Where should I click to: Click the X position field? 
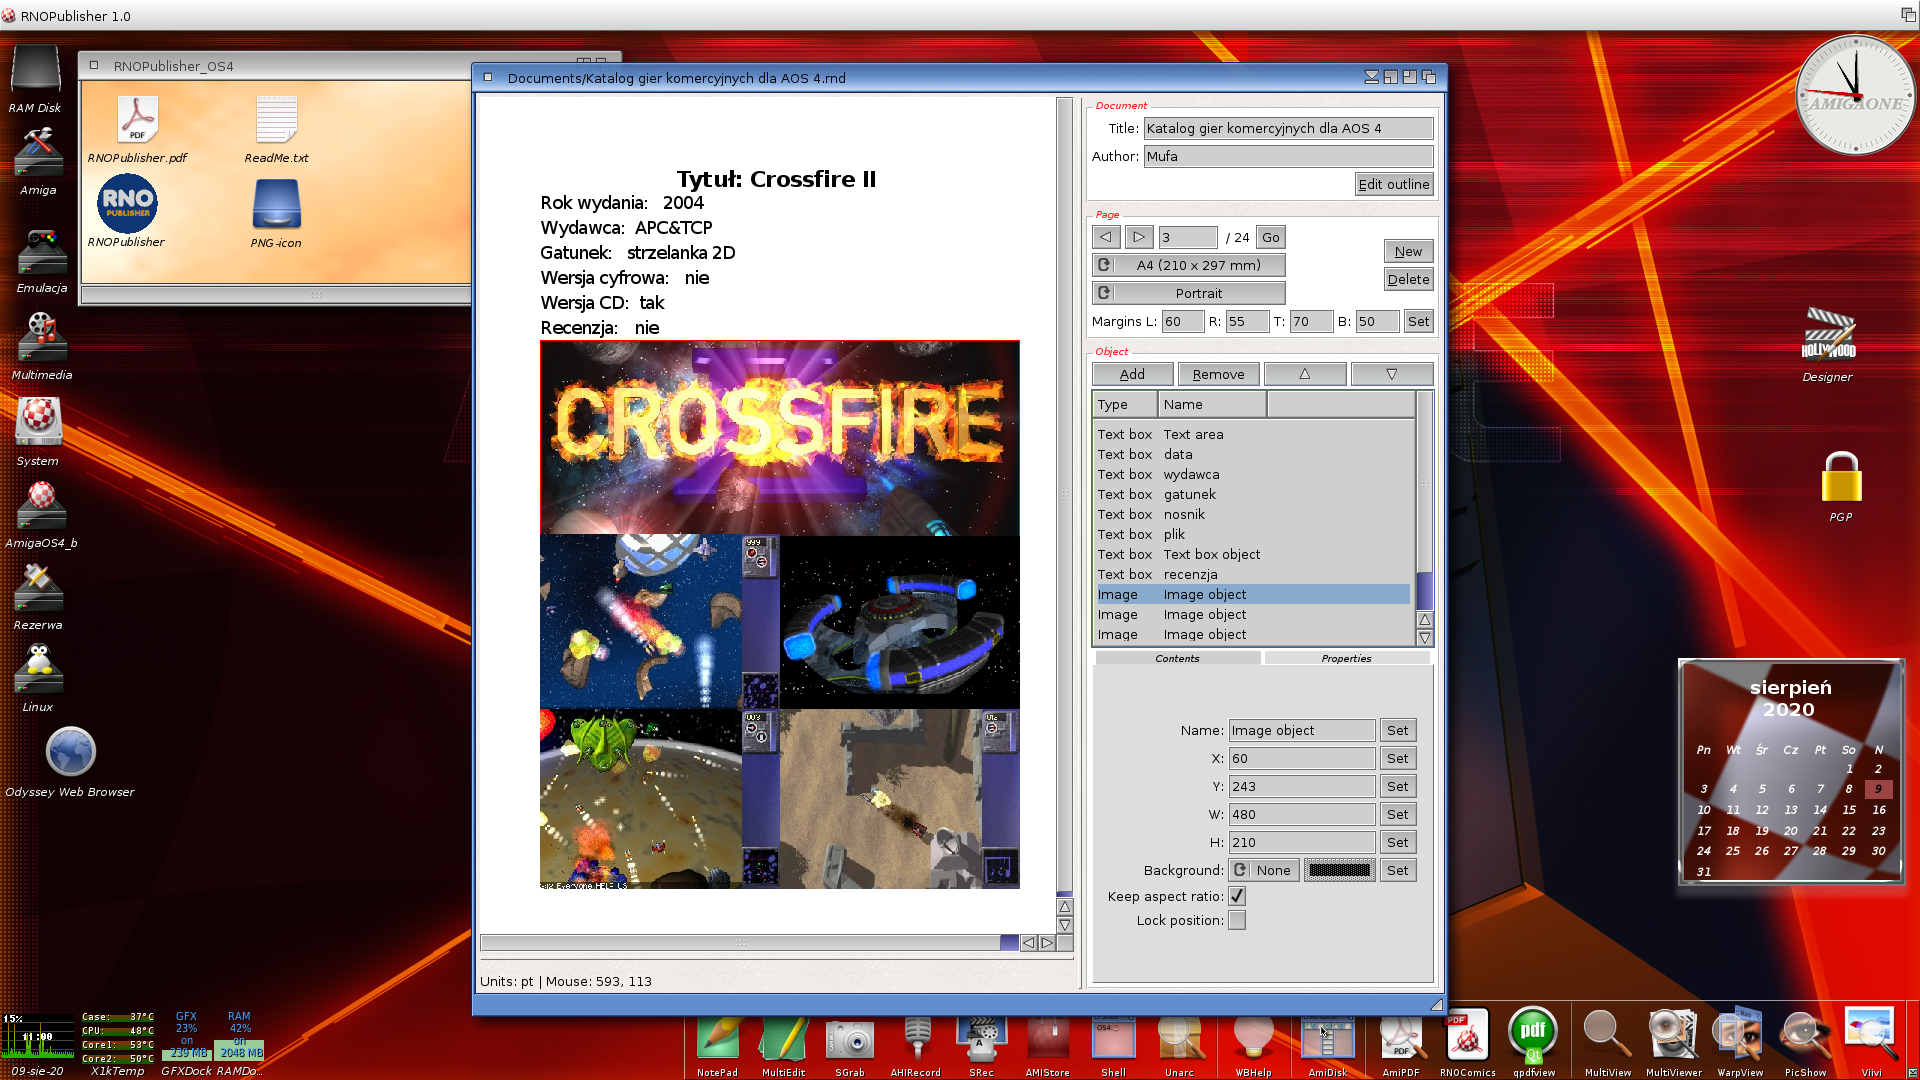[1302, 758]
